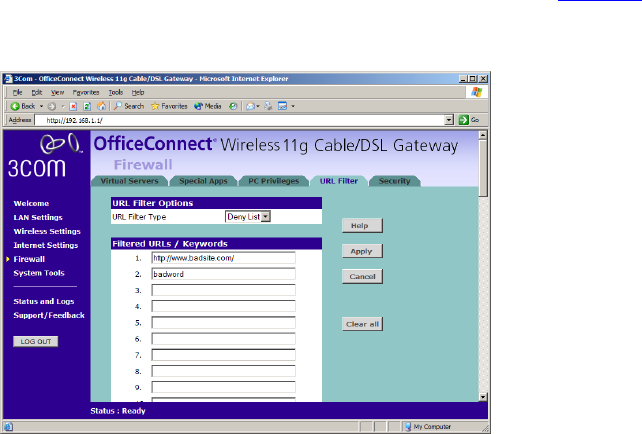Viewport: 642px width, 434px height.
Task: Click the Print icon in toolbar
Action: click(268, 106)
